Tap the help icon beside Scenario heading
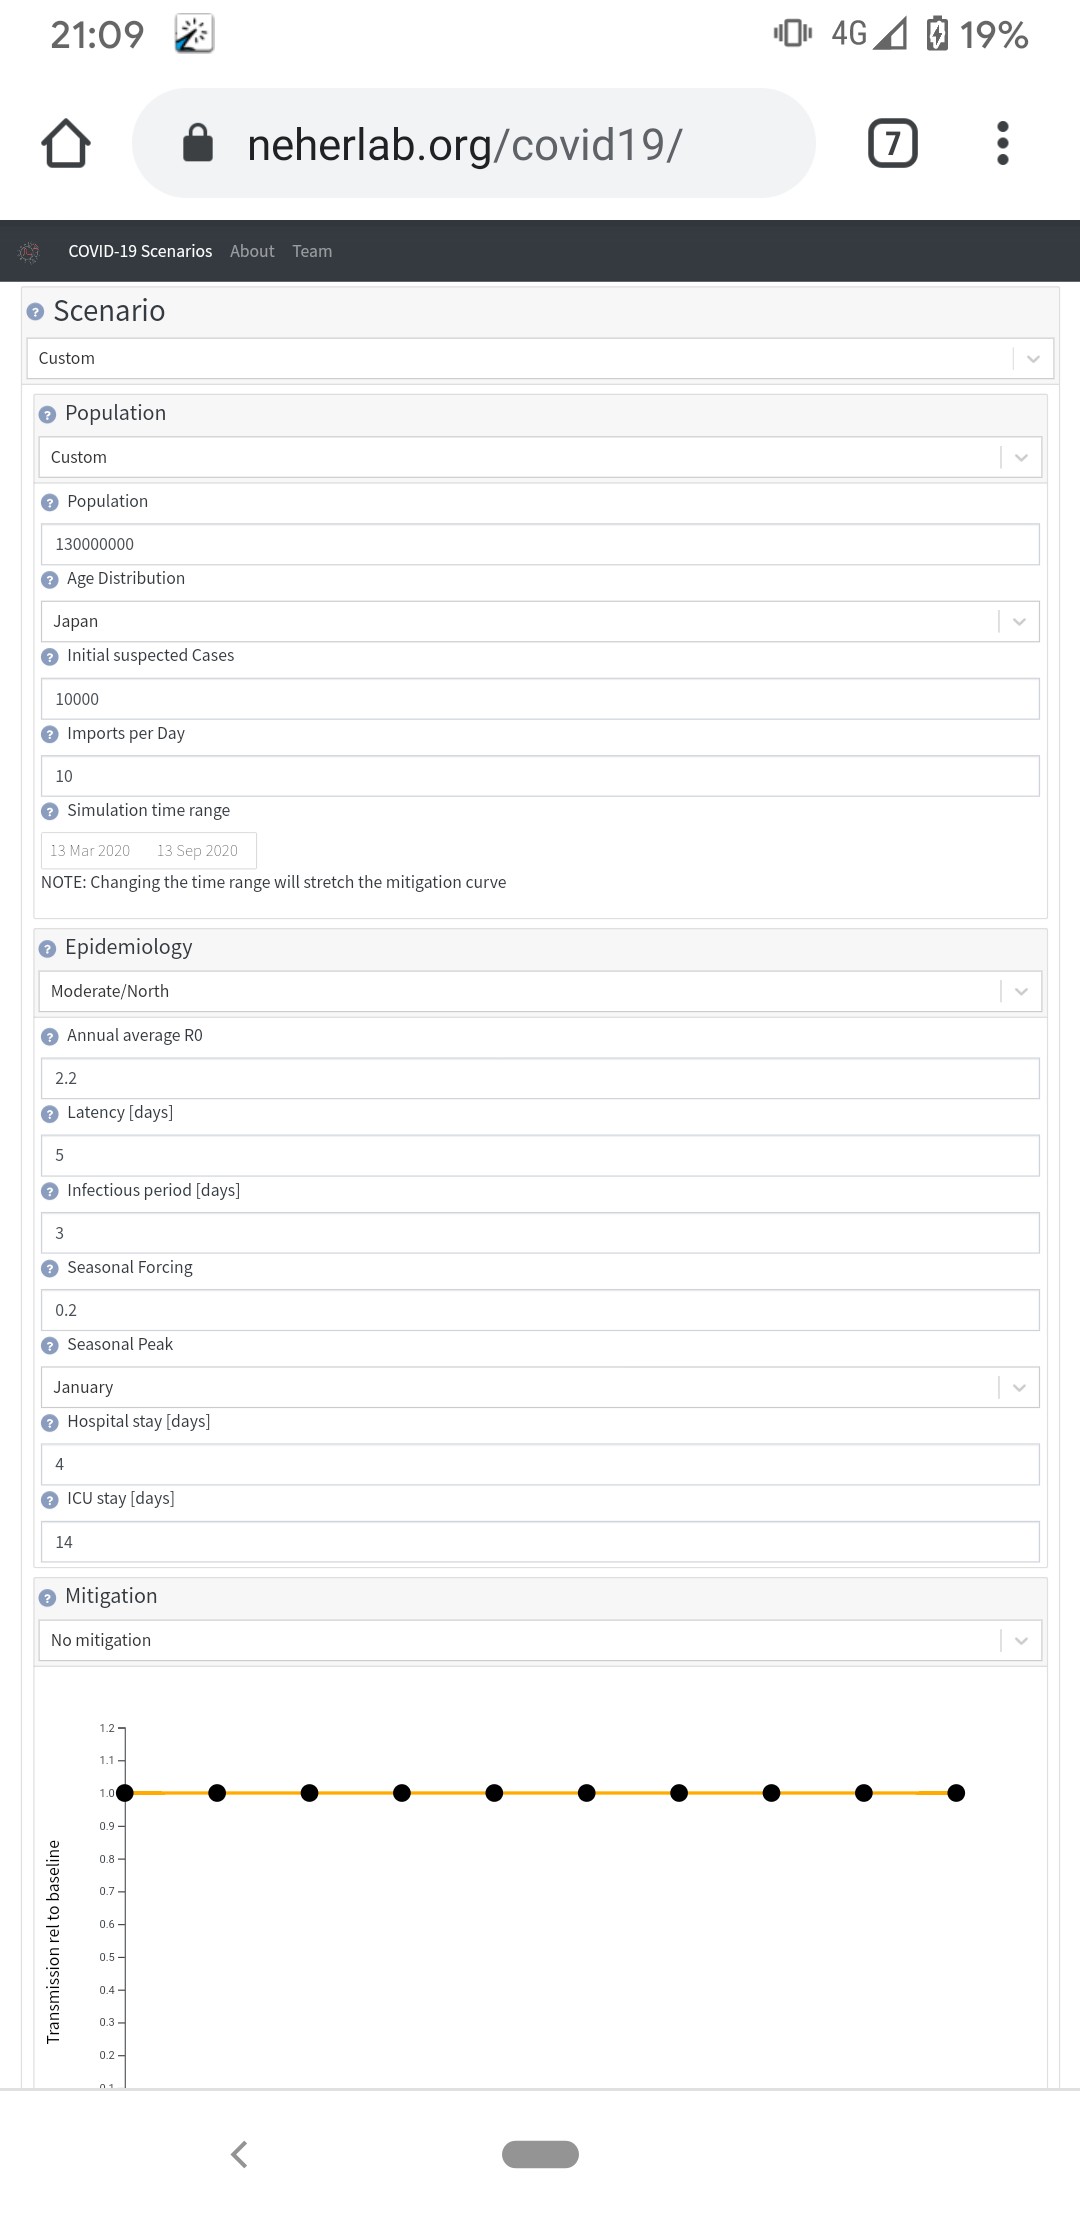 click(36, 312)
